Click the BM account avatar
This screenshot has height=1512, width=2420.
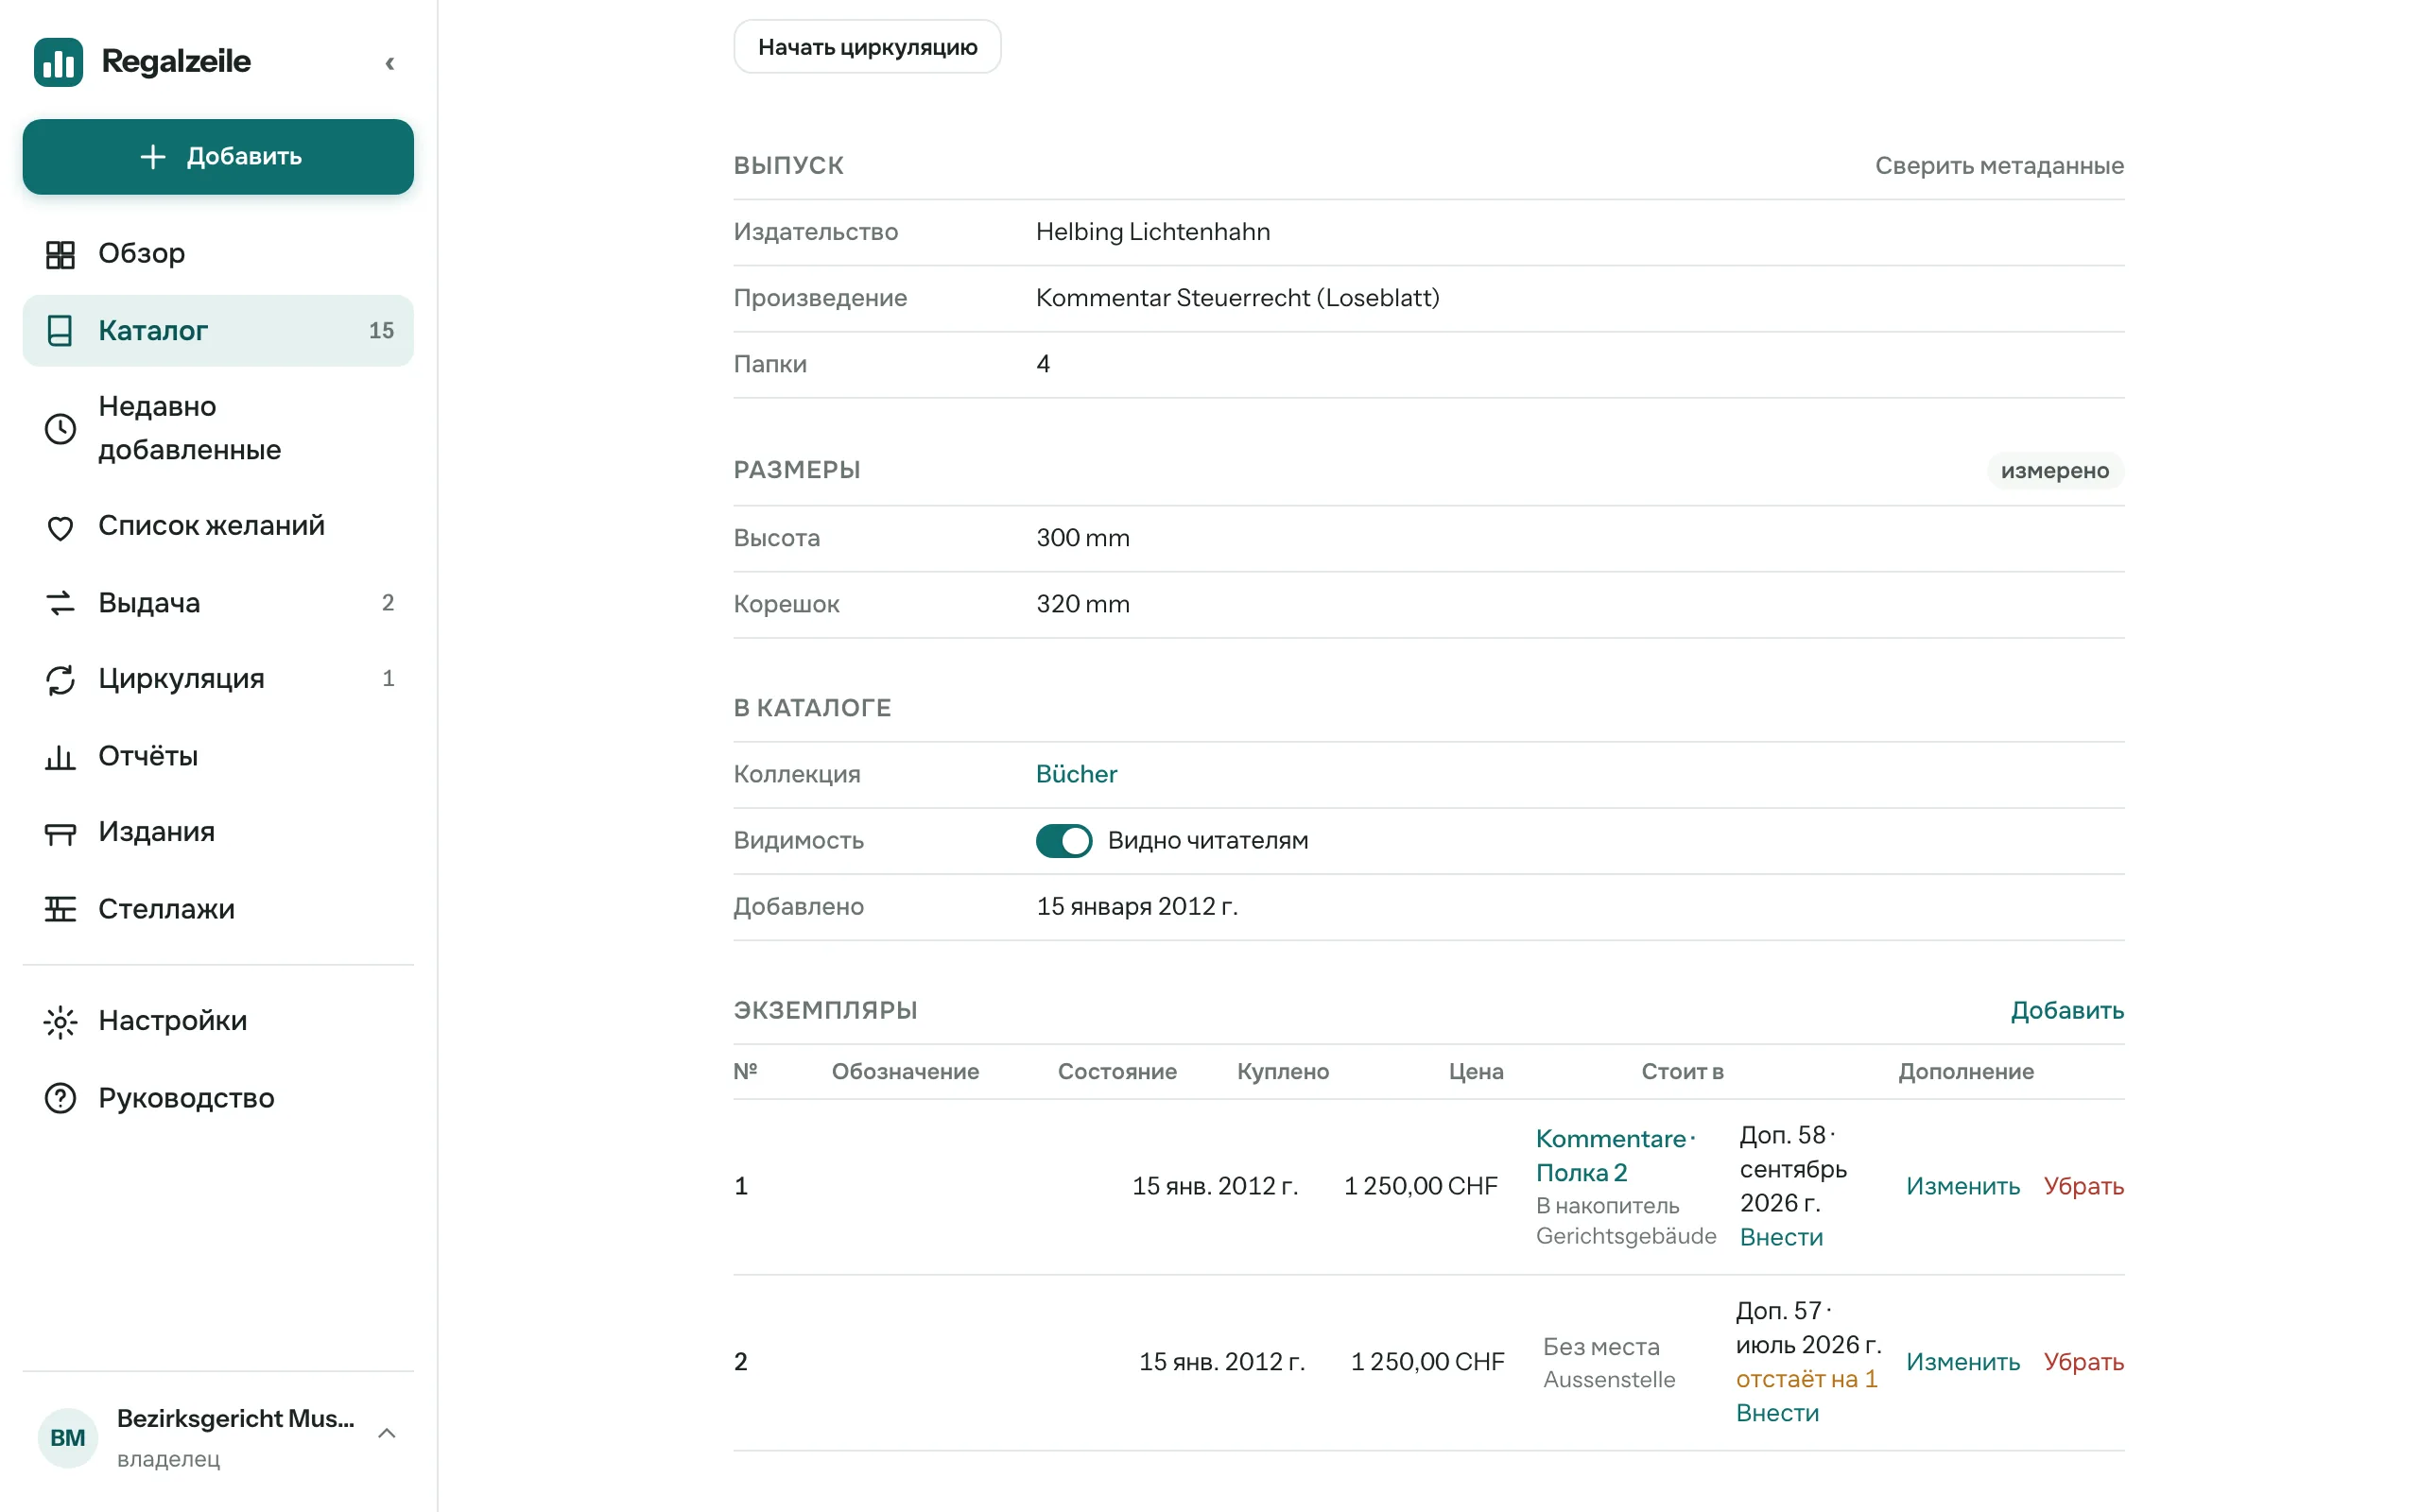pyautogui.click(x=67, y=1438)
